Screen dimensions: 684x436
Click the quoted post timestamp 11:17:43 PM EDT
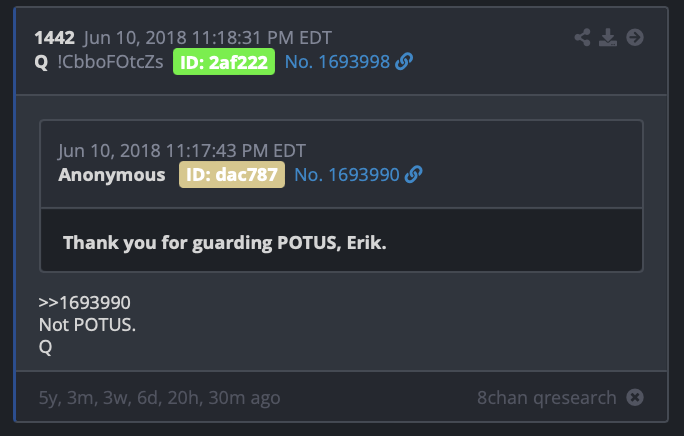coord(236,151)
